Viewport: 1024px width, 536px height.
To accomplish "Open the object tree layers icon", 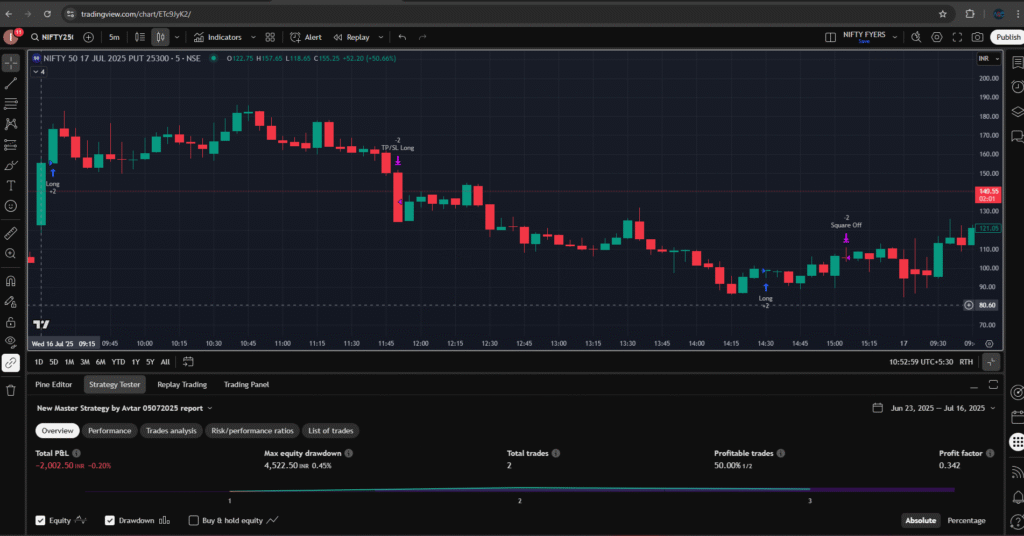I will pyautogui.click(x=1017, y=112).
